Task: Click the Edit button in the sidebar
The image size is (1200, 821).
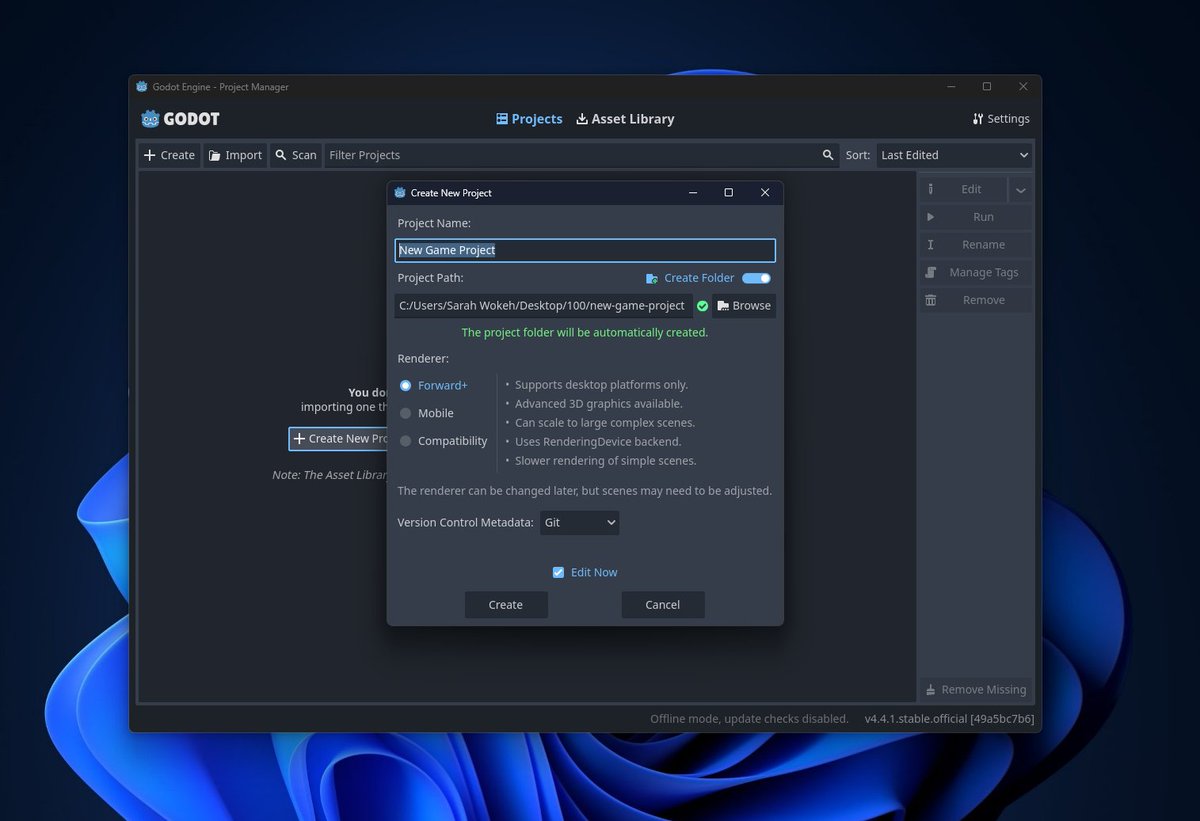Action: [963, 189]
